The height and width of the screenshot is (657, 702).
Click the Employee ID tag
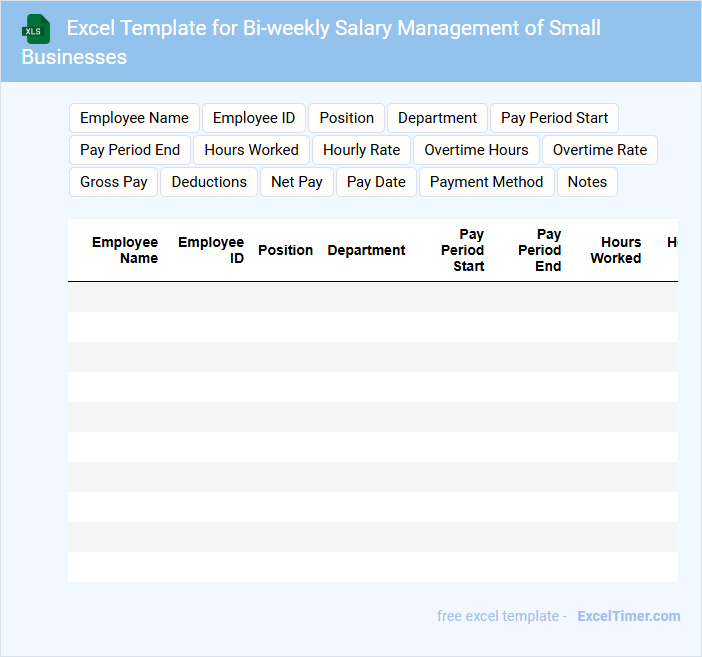(x=254, y=118)
